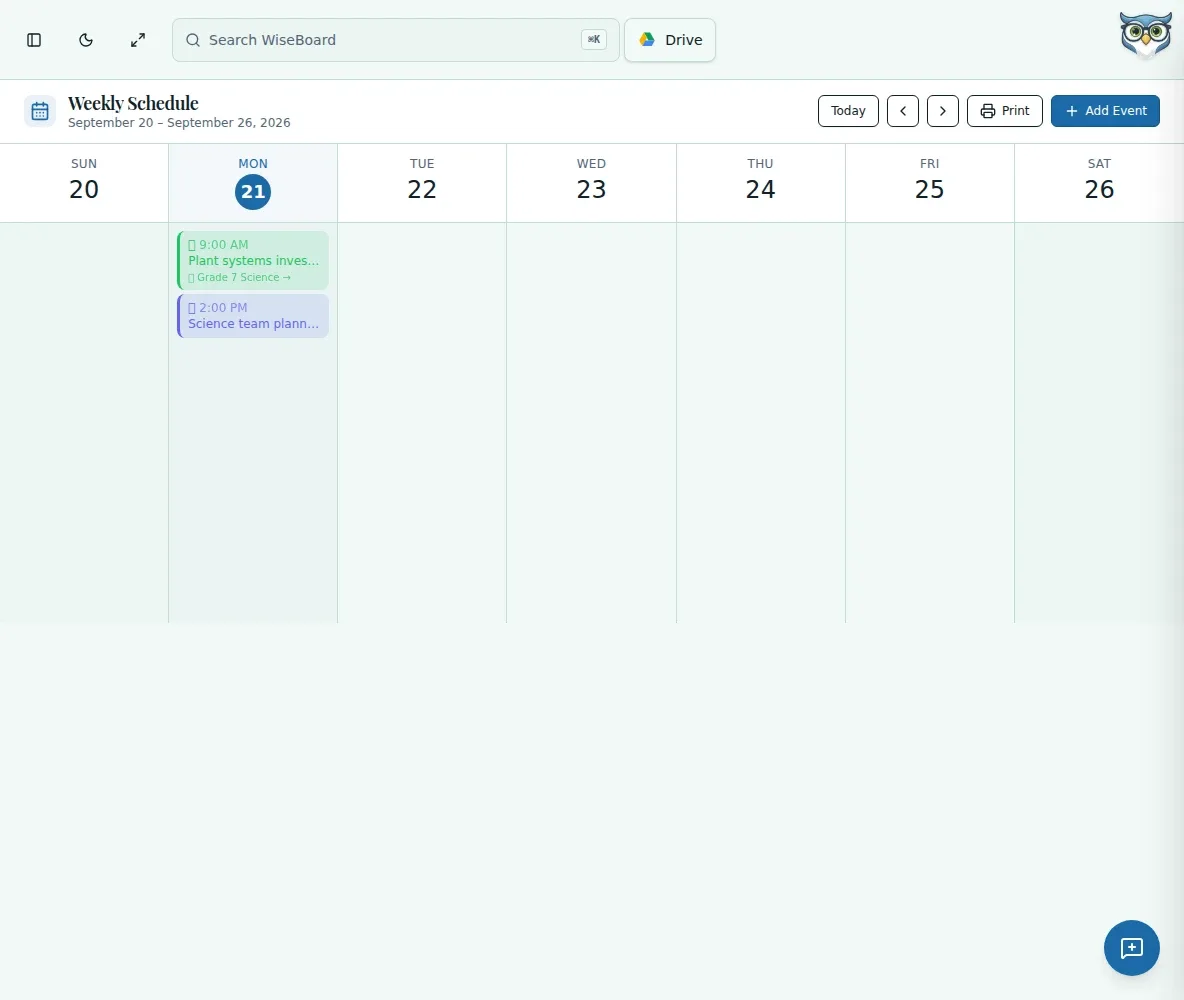Image resolution: width=1184 pixels, height=1000 pixels.
Task: Select Wednesday 23 column header
Action: point(591,181)
